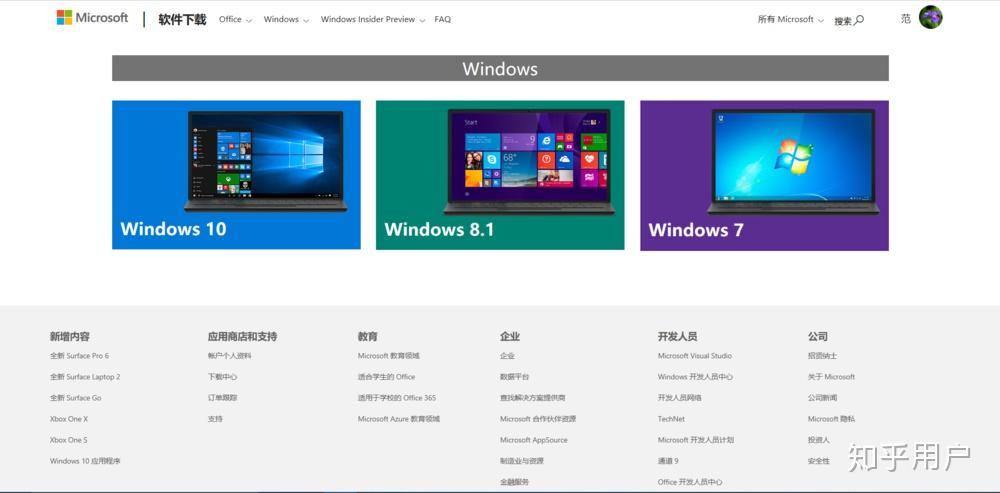Open the search magnifier icon

click(x=859, y=20)
